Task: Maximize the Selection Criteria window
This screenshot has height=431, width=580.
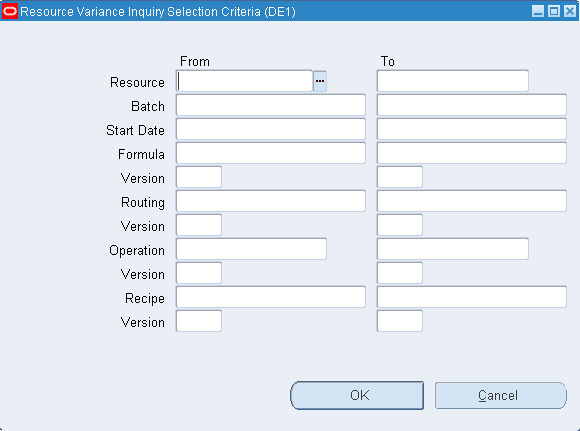Action: (554, 11)
